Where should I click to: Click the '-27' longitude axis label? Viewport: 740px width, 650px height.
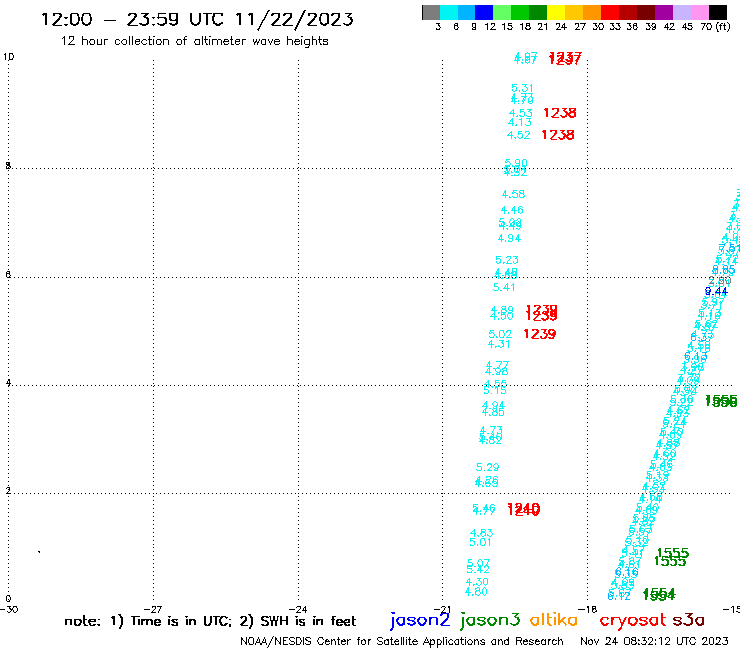pyautogui.click(x=153, y=609)
